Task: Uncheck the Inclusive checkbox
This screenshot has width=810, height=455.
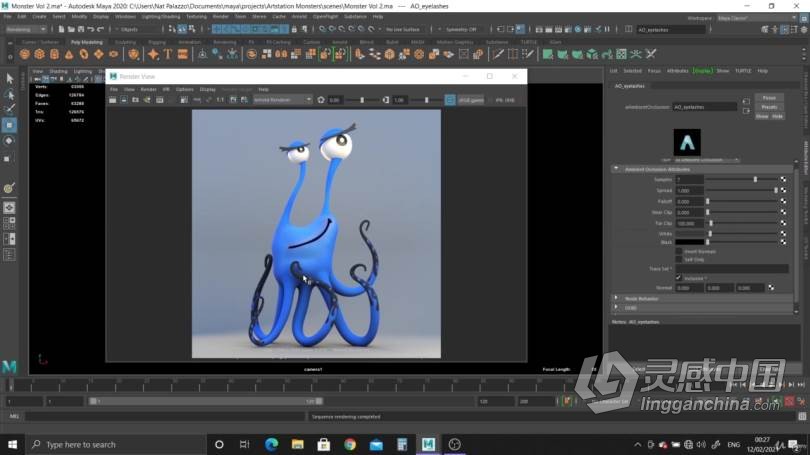Action: 679,278
